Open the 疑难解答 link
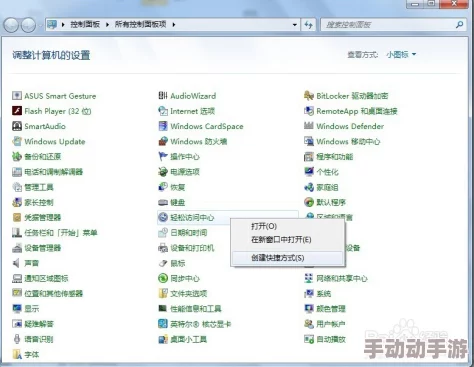This screenshot has width=474, height=367. pyautogui.click(x=39, y=324)
